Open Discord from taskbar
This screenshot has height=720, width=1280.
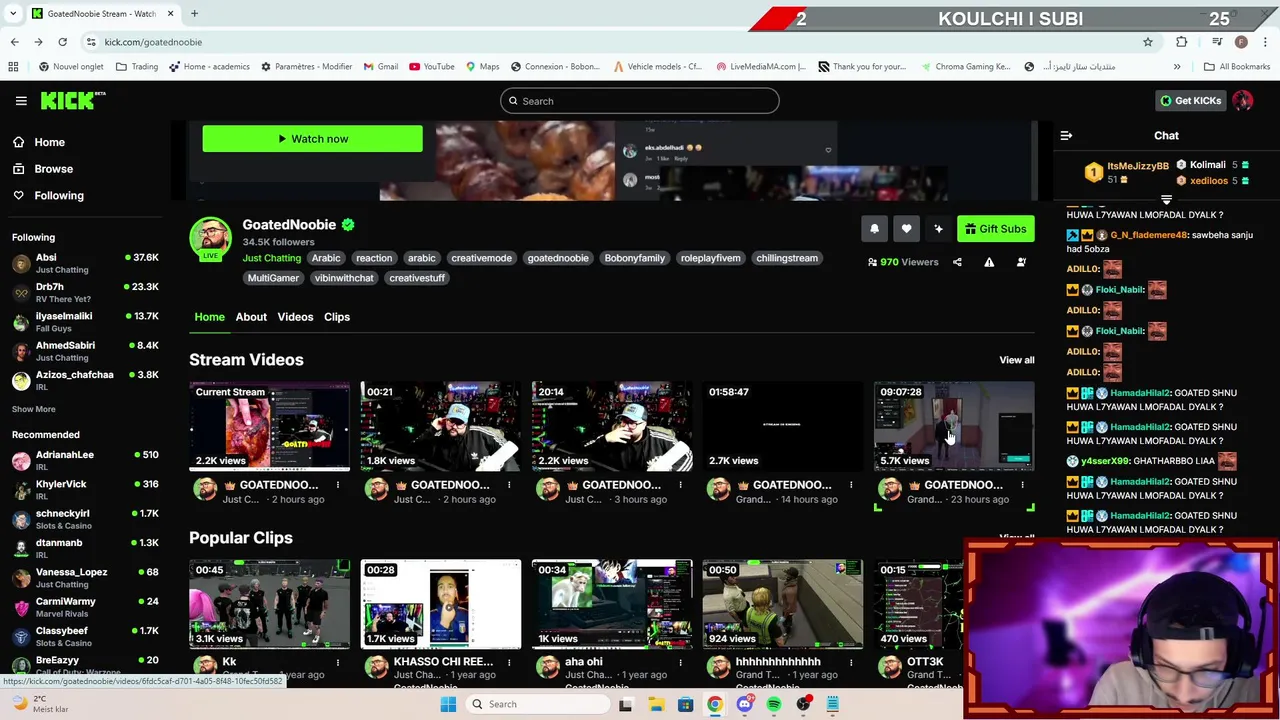pos(744,704)
